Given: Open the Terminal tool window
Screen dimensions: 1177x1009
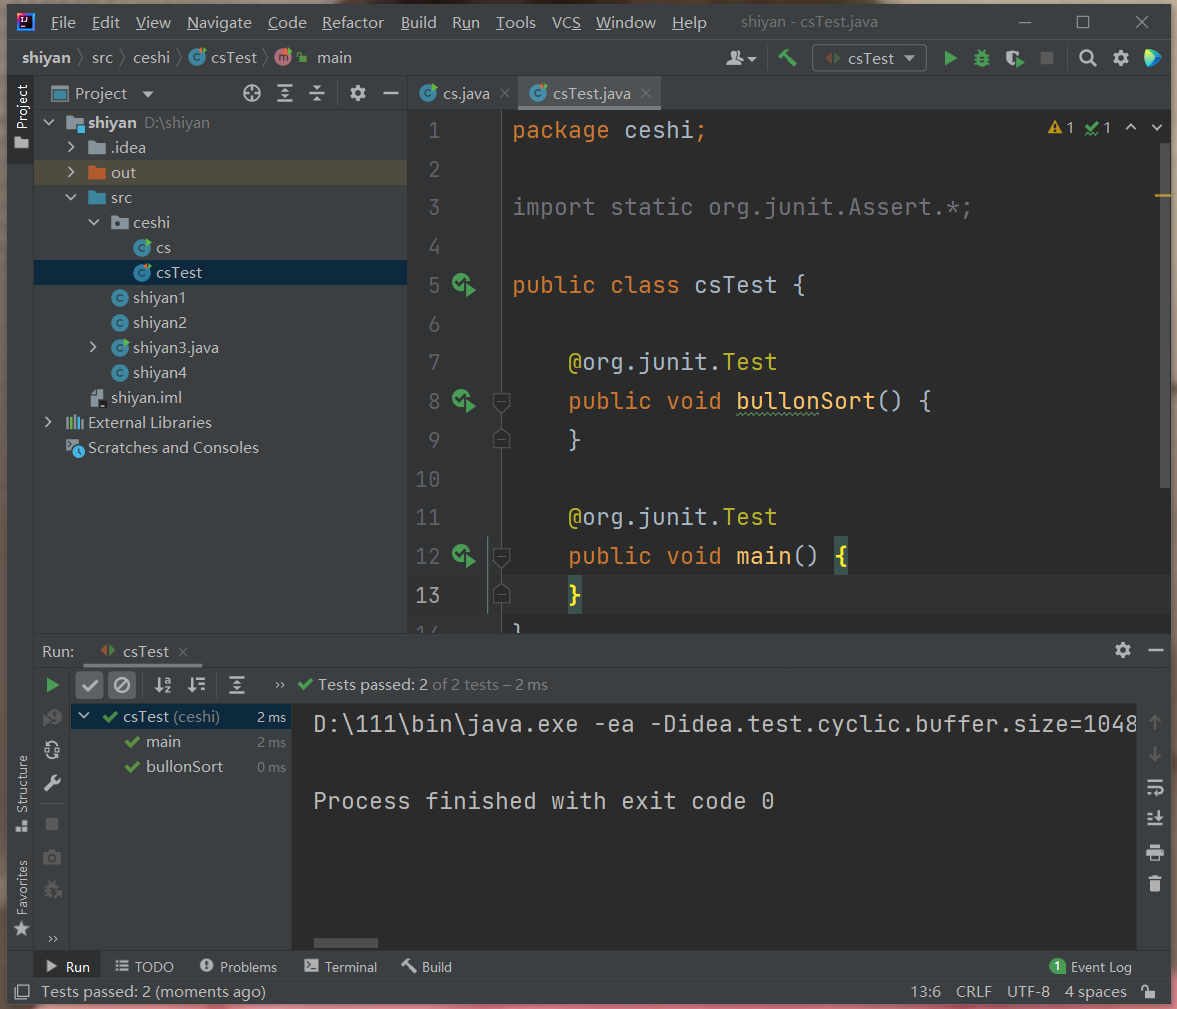Looking at the screenshot, I should pyautogui.click(x=340, y=967).
